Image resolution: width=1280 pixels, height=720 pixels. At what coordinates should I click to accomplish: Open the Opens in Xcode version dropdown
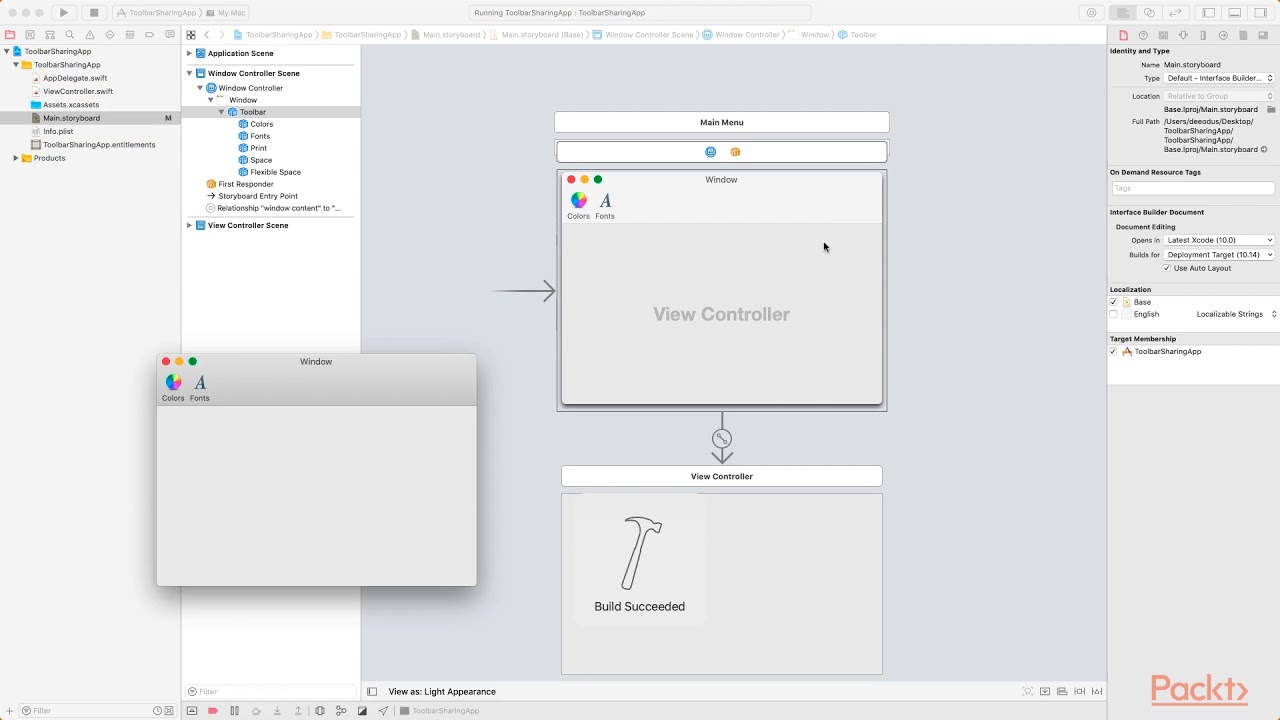[x=1219, y=240]
